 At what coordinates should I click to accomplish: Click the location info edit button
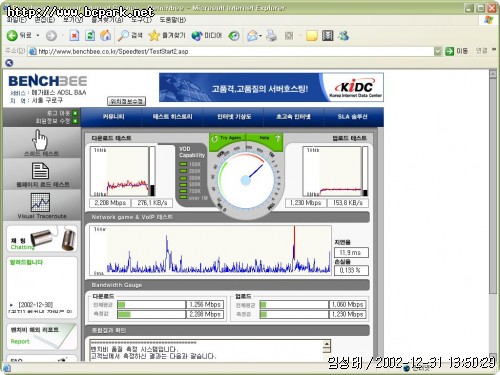point(126,101)
